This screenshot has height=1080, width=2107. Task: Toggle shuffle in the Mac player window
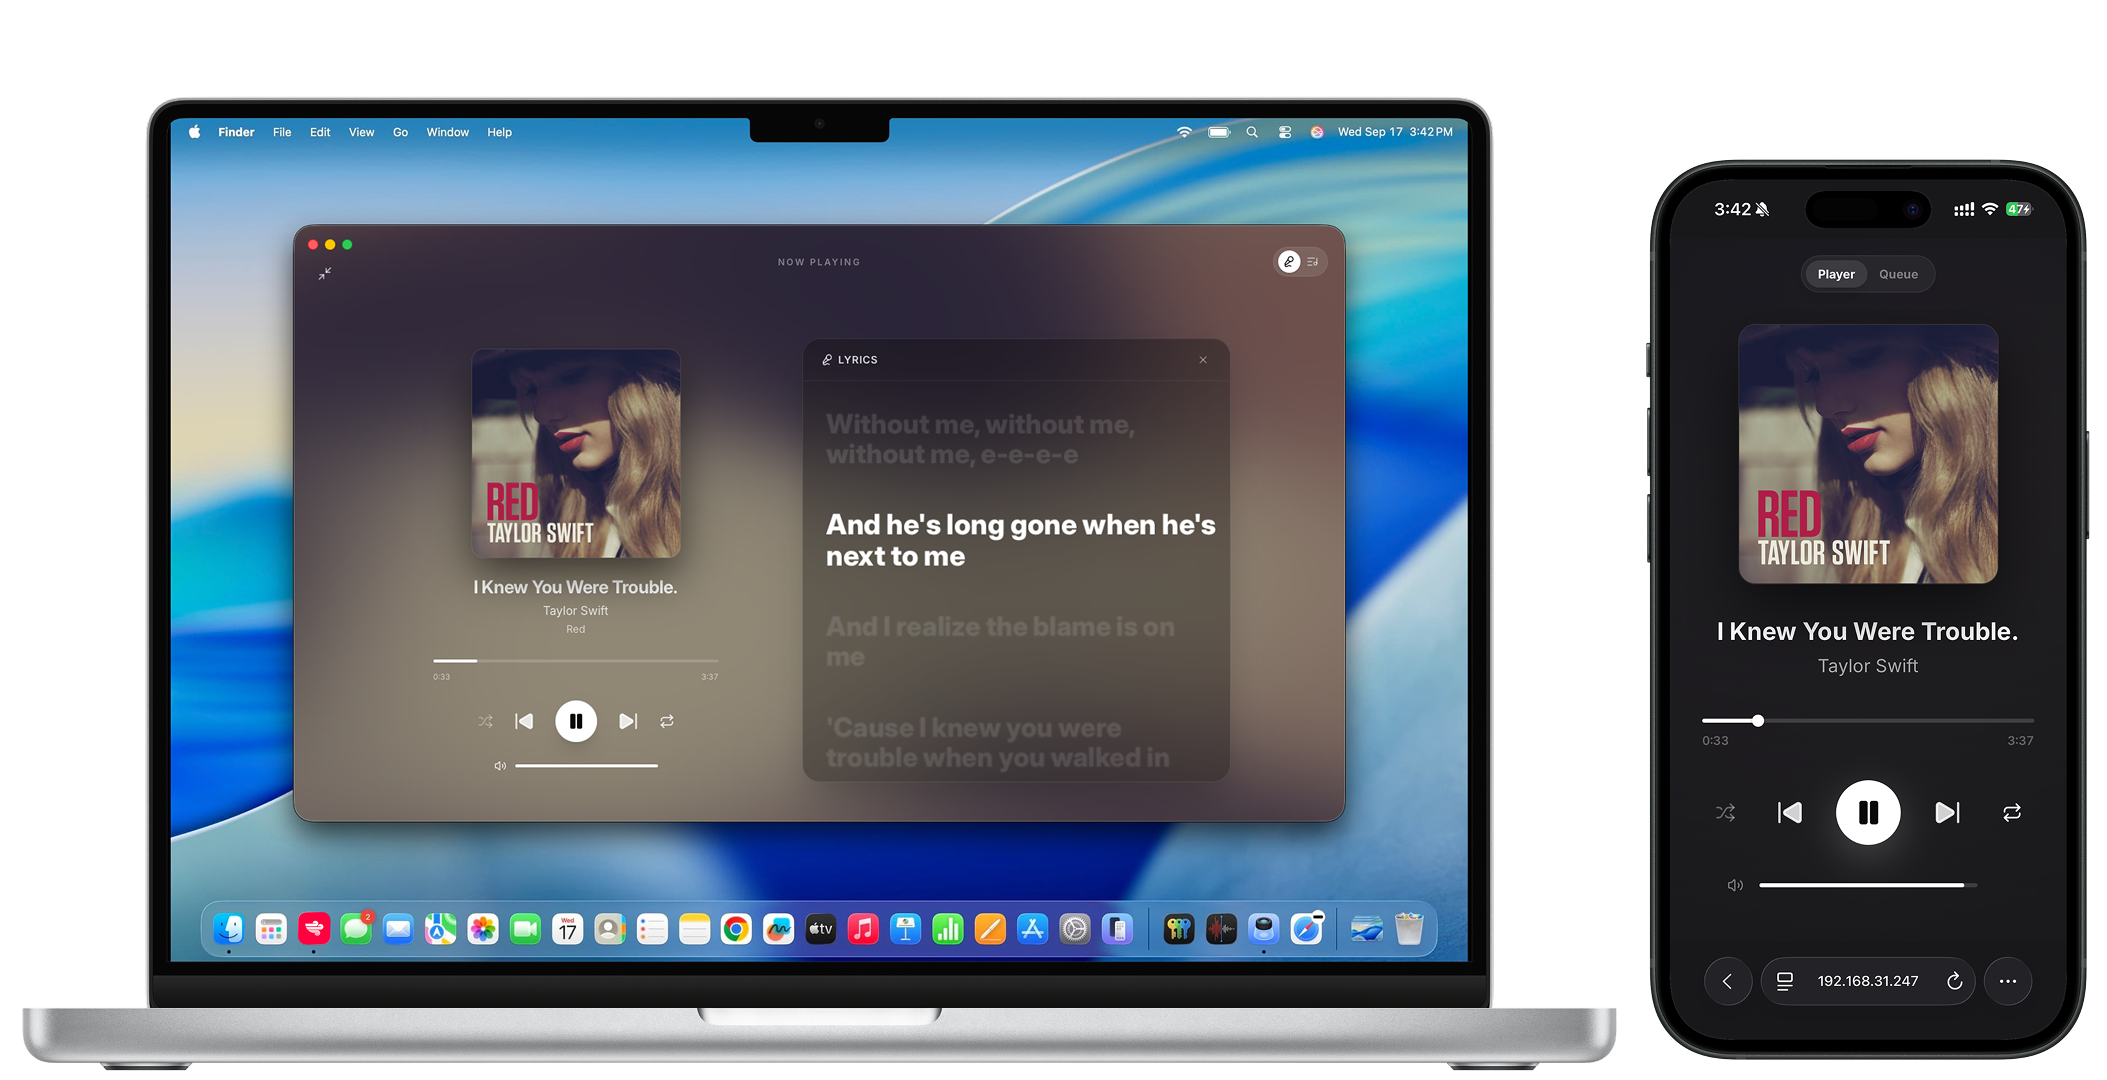pyautogui.click(x=485, y=721)
